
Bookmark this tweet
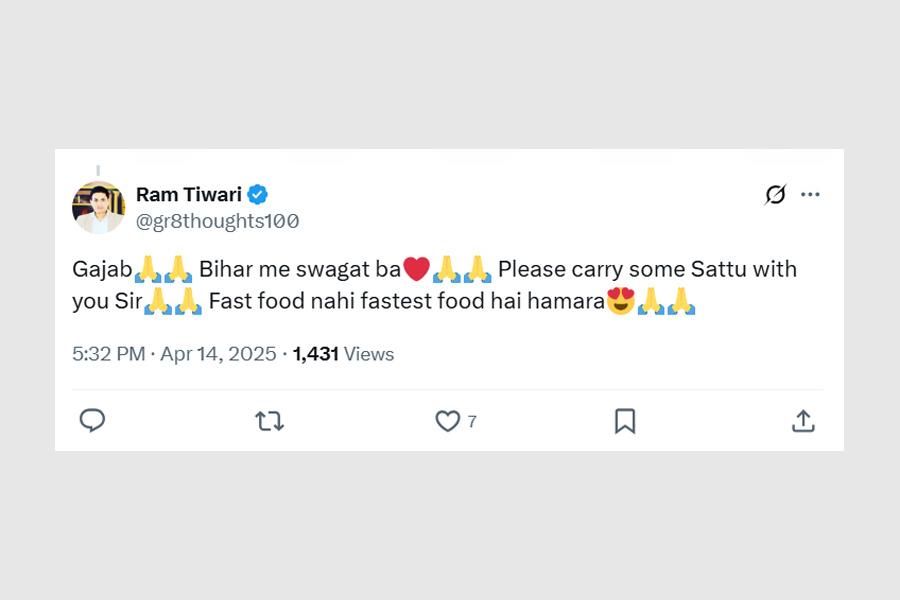(x=625, y=421)
